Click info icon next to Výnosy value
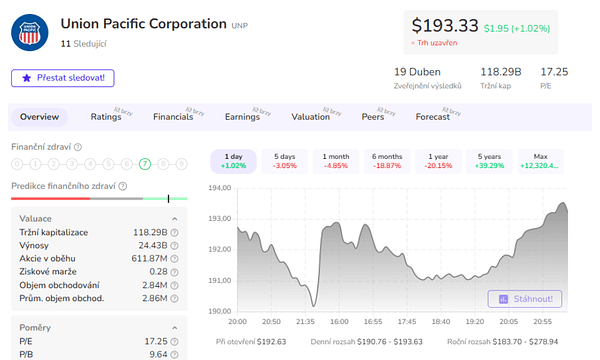 174,246
